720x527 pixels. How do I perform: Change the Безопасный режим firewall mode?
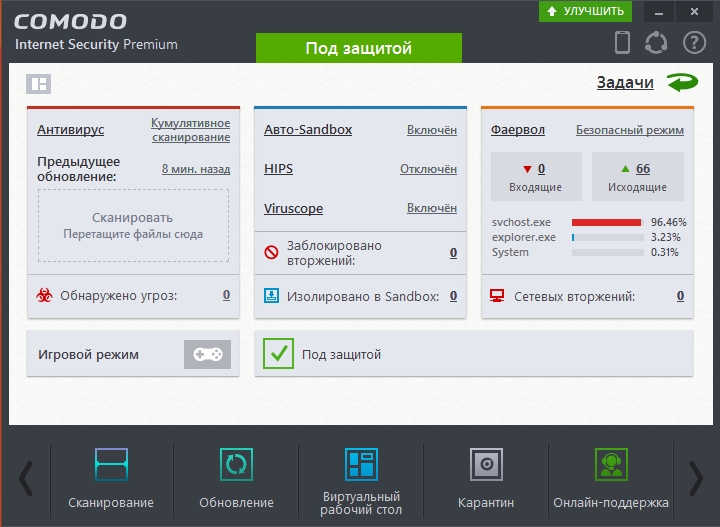(x=630, y=130)
